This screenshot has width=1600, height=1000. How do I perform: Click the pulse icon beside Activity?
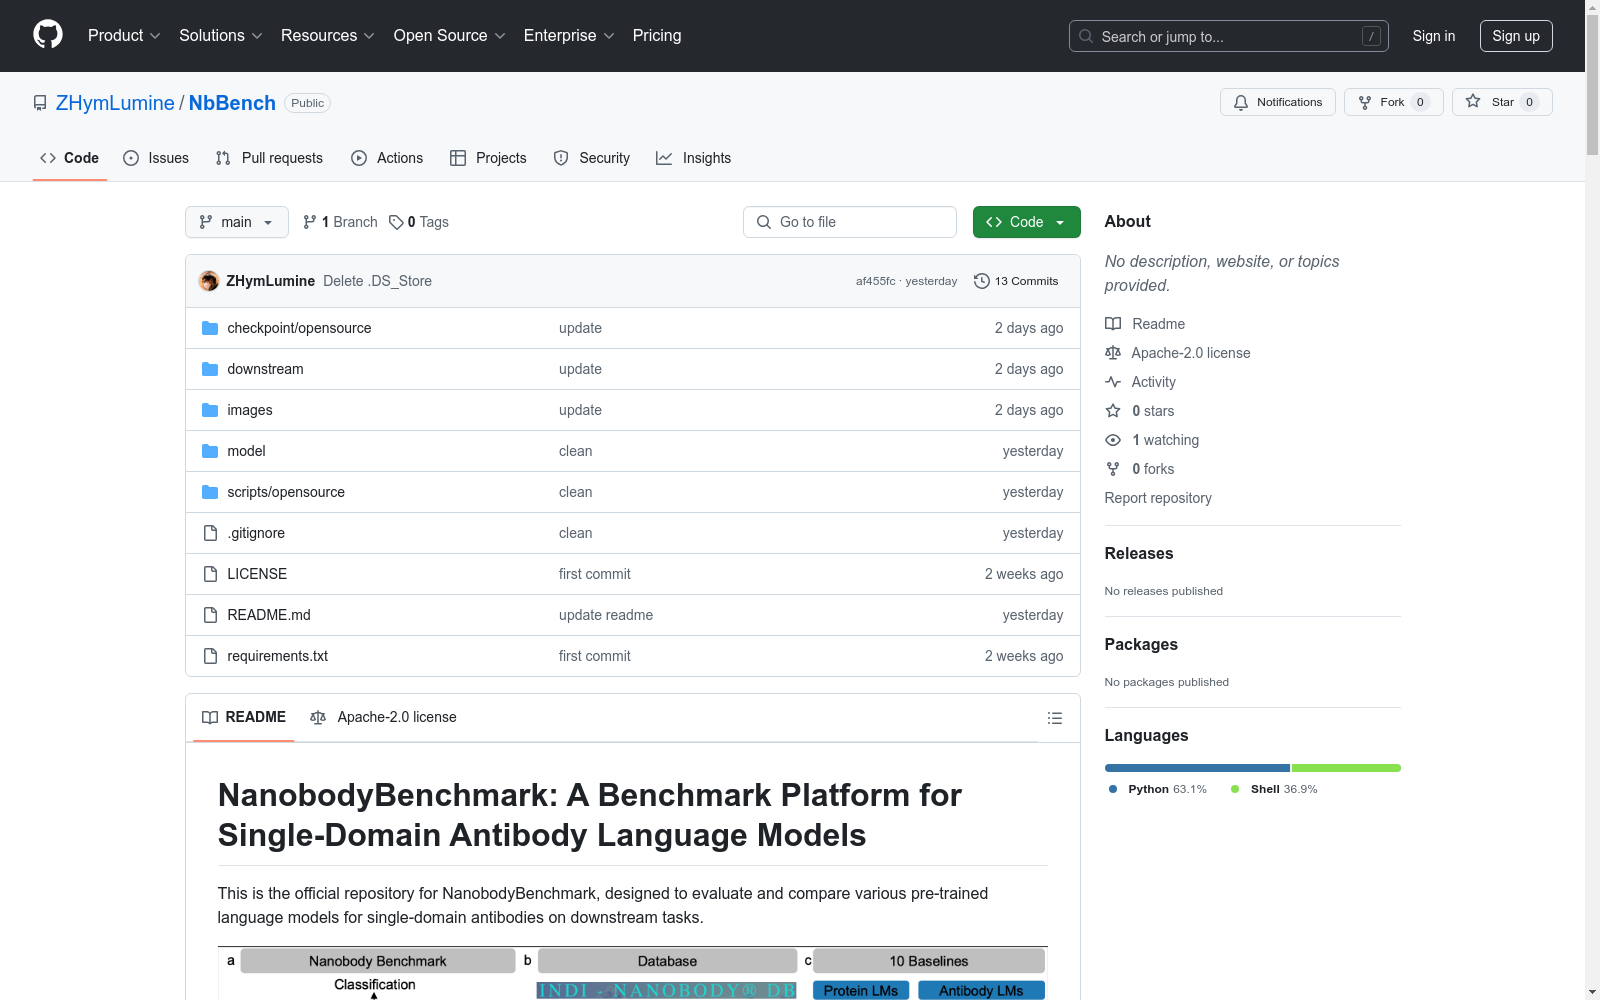pos(1113,382)
